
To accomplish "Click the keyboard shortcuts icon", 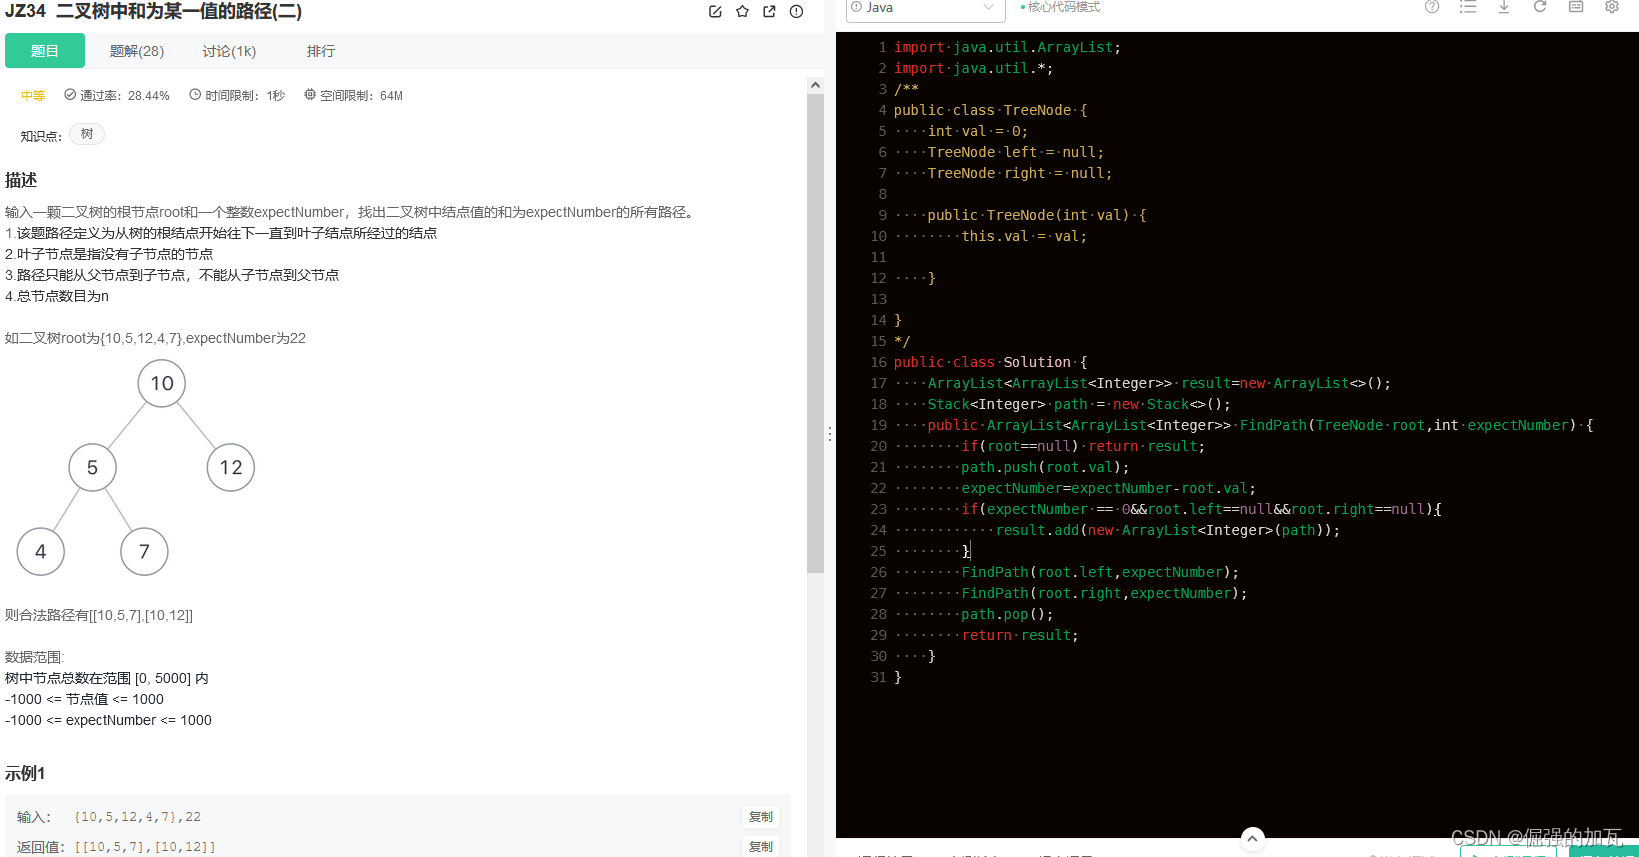I will point(1576,7).
